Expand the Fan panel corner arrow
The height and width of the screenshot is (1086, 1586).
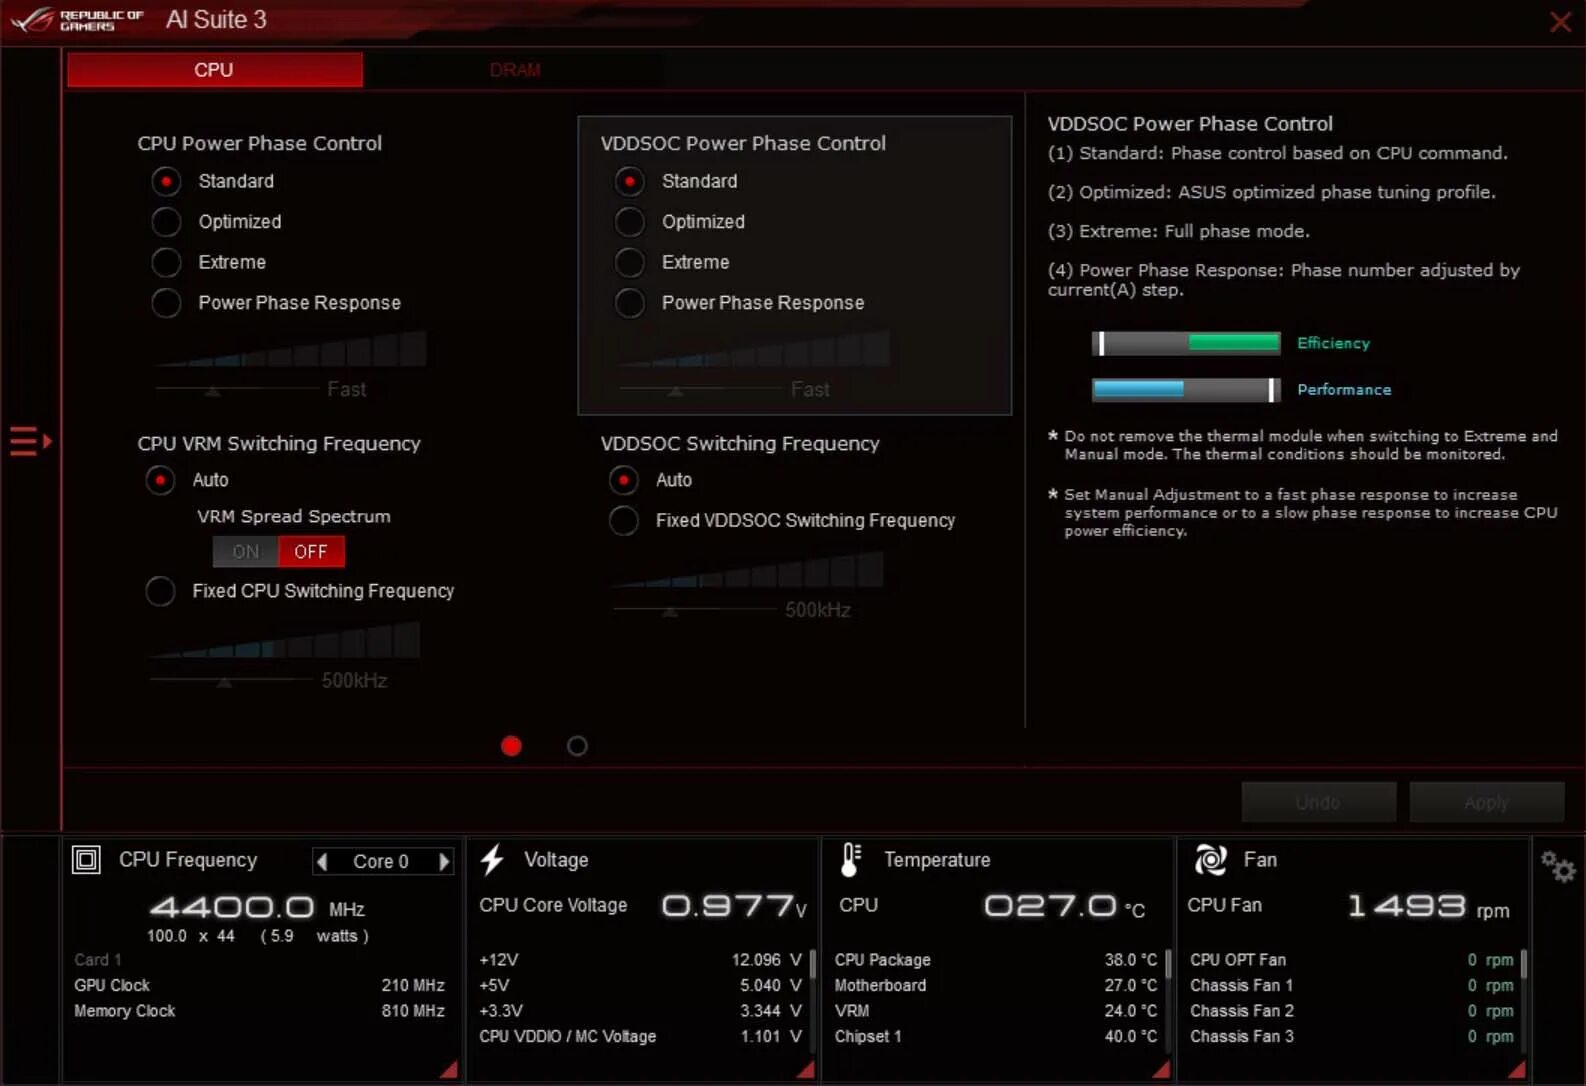1517,1069
